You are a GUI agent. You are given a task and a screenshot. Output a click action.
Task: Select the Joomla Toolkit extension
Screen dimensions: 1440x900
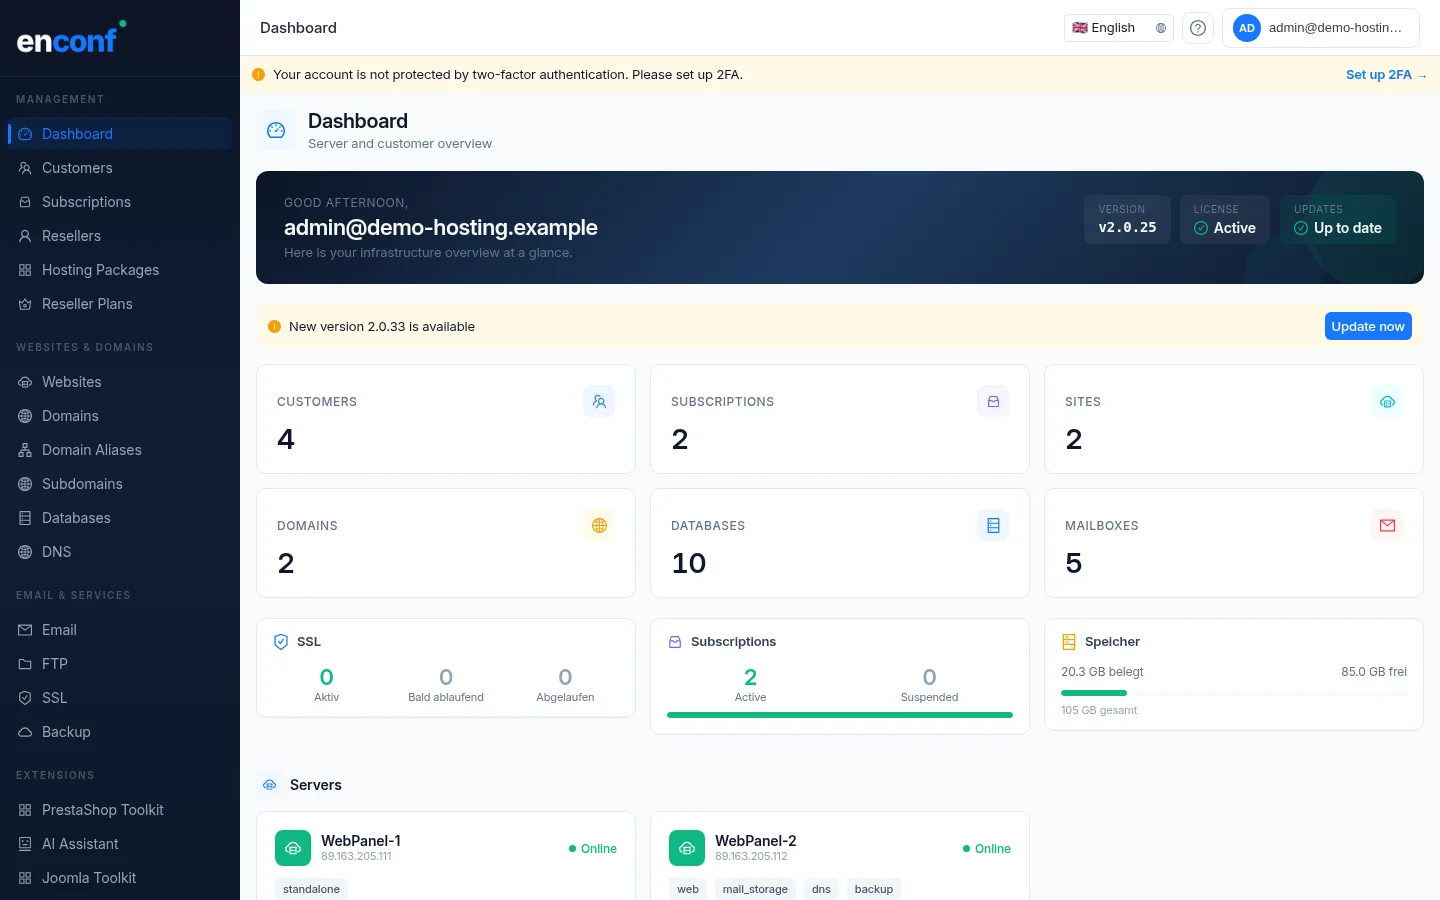click(89, 878)
